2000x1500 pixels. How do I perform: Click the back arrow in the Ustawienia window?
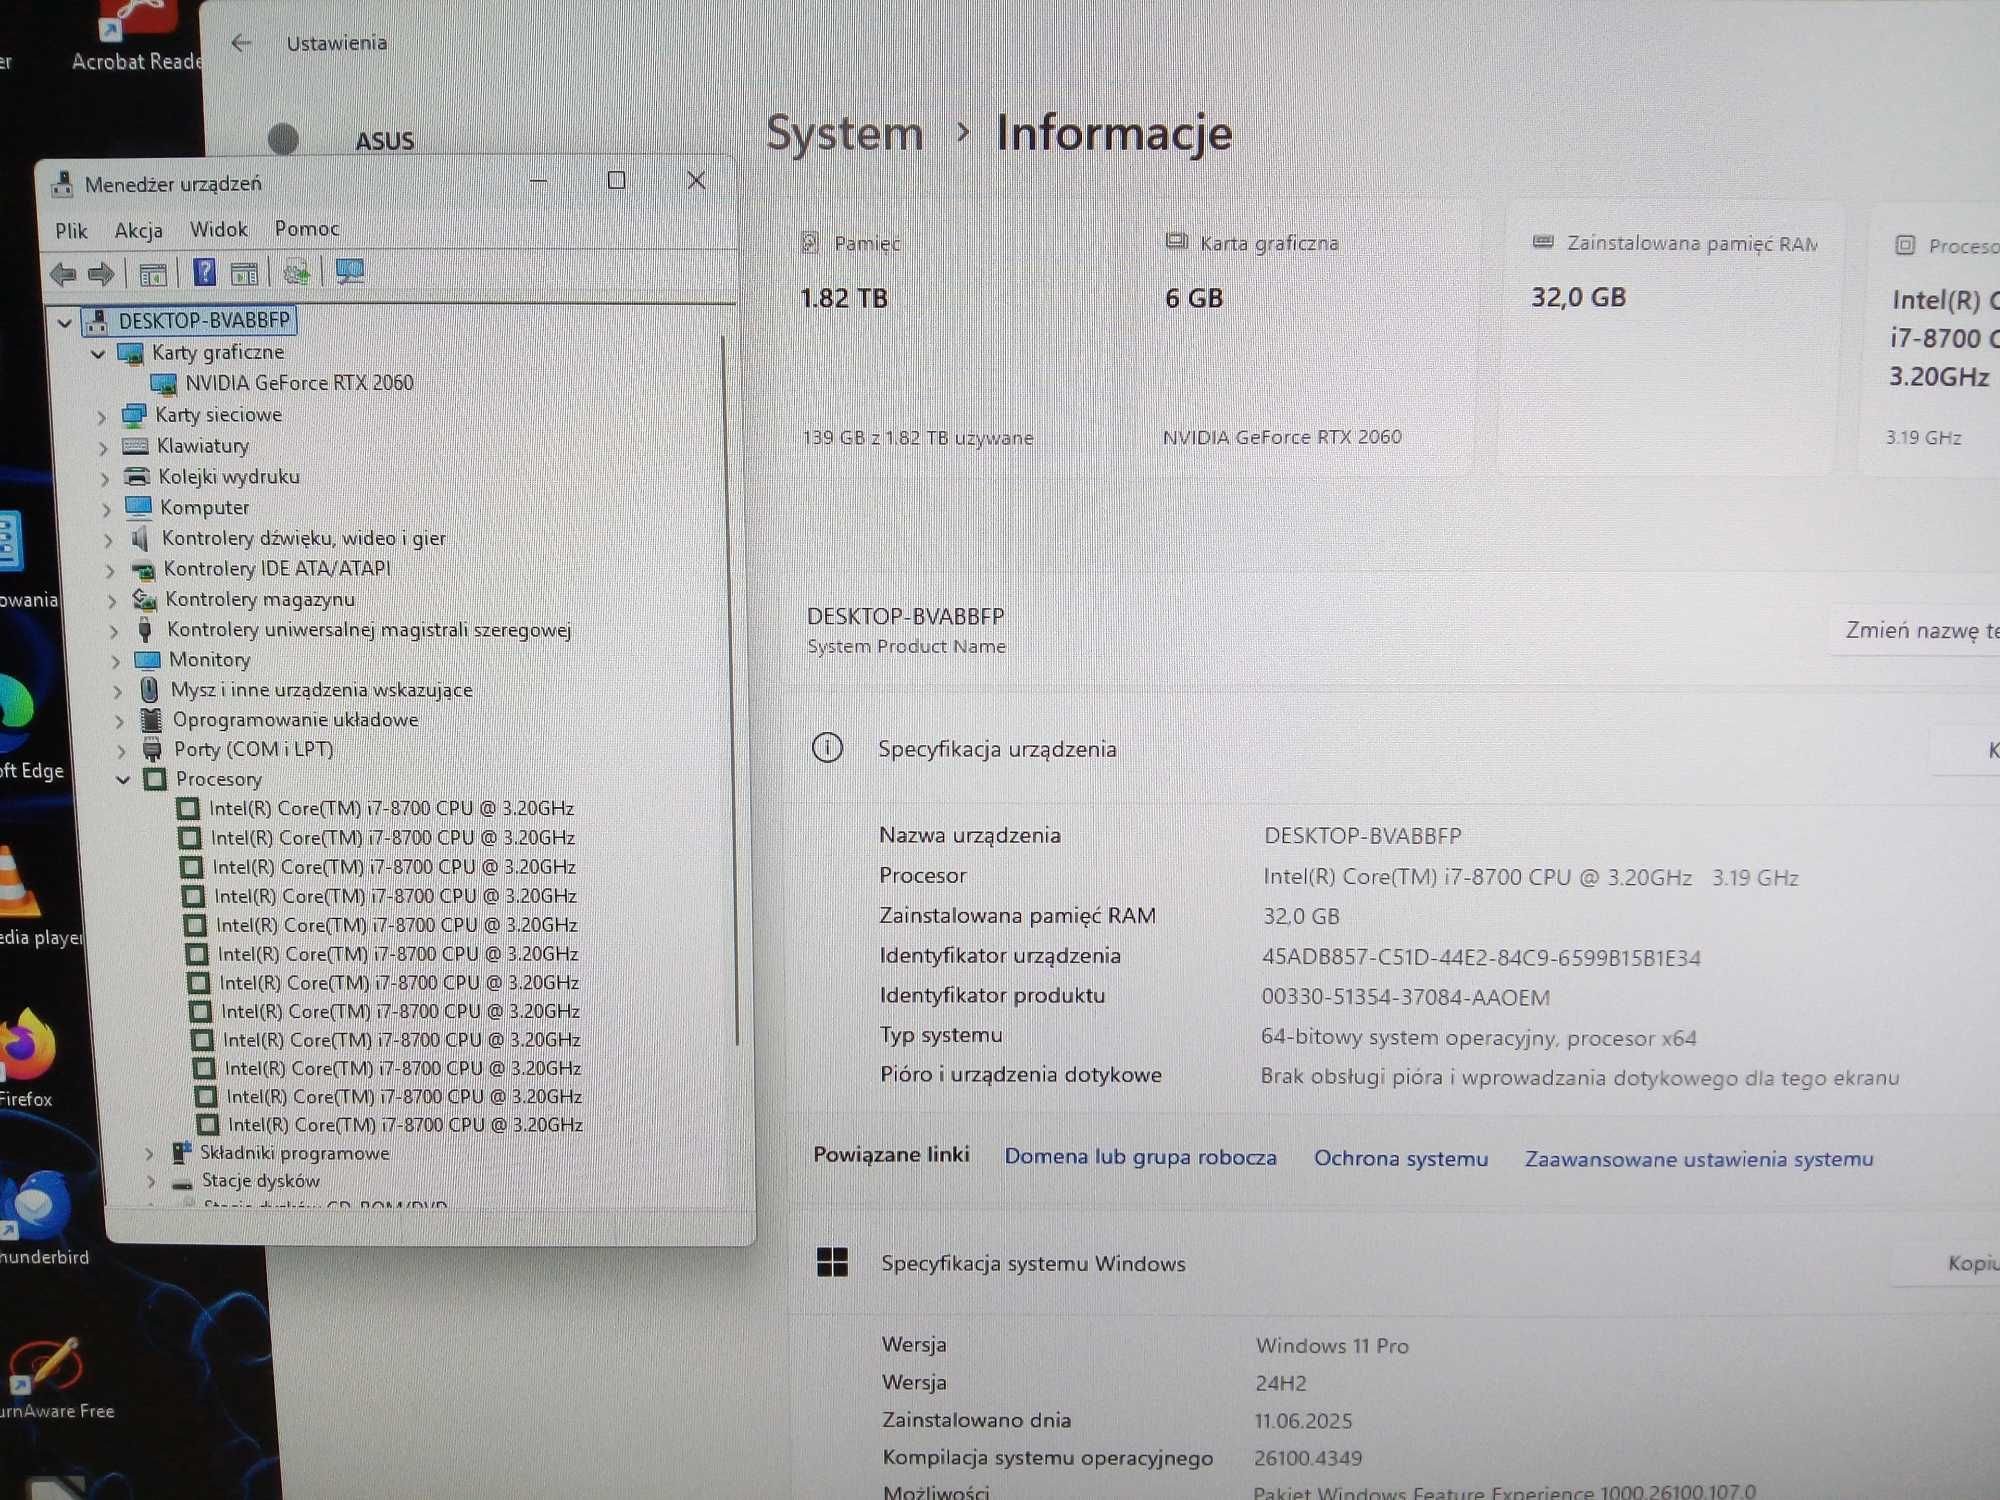point(241,43)
